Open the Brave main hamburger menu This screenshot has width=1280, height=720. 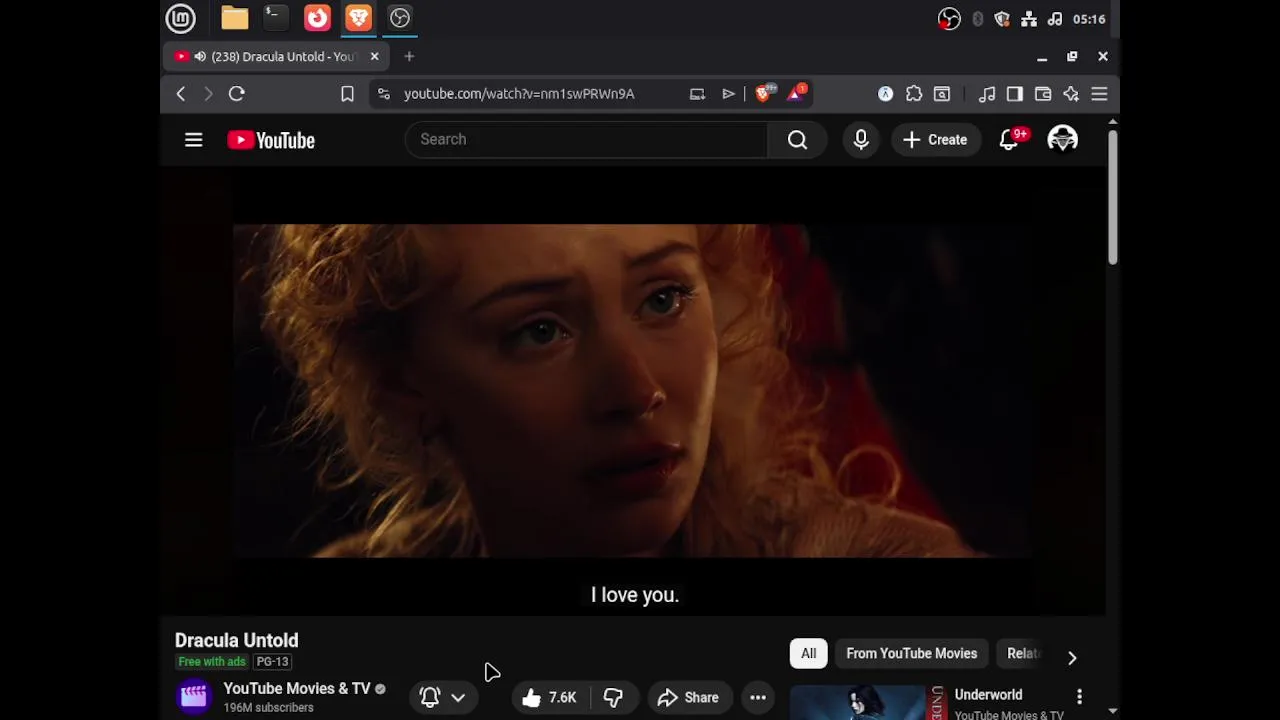(1099, 94)
